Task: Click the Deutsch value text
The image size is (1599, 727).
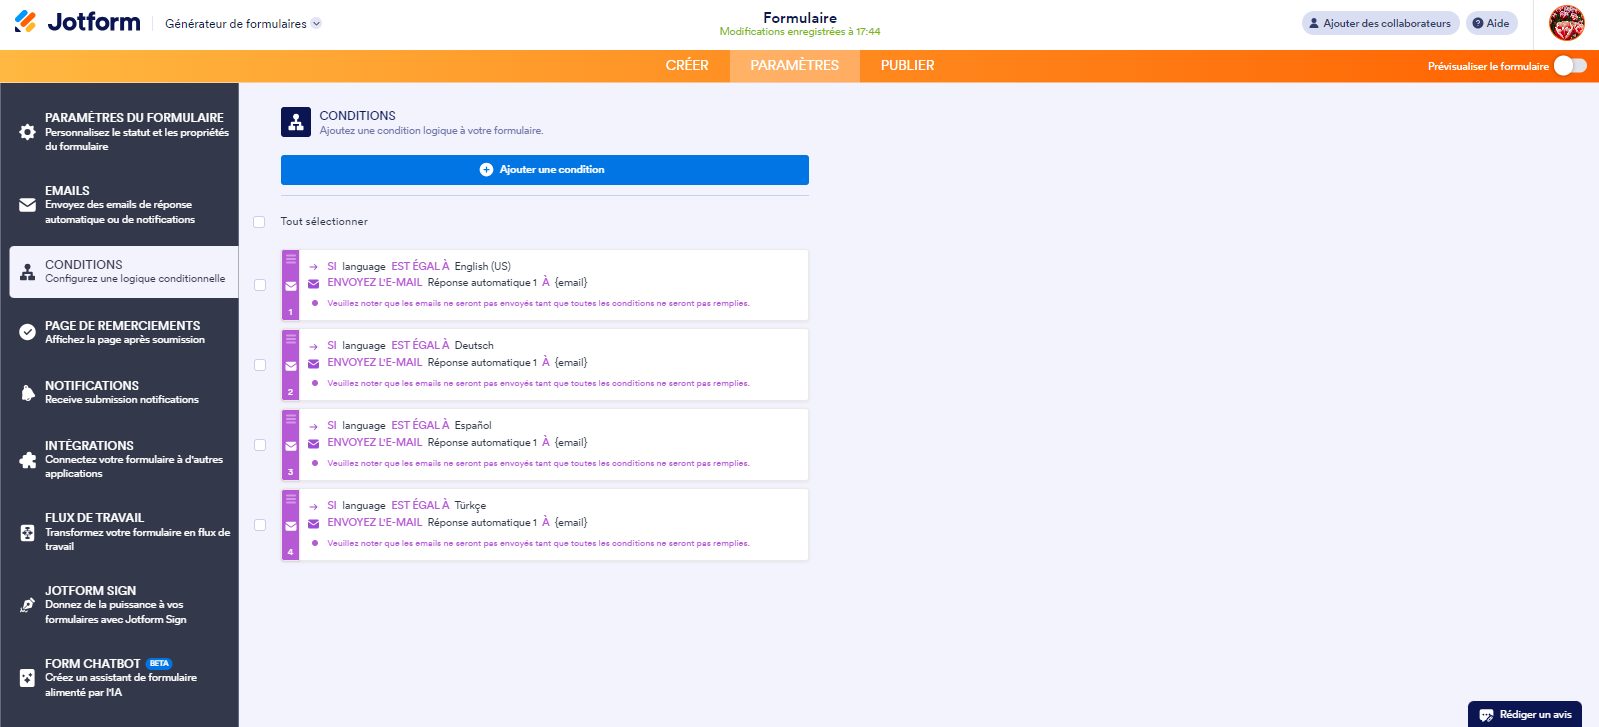Action: pyautogui.click(x=474, y=346)
